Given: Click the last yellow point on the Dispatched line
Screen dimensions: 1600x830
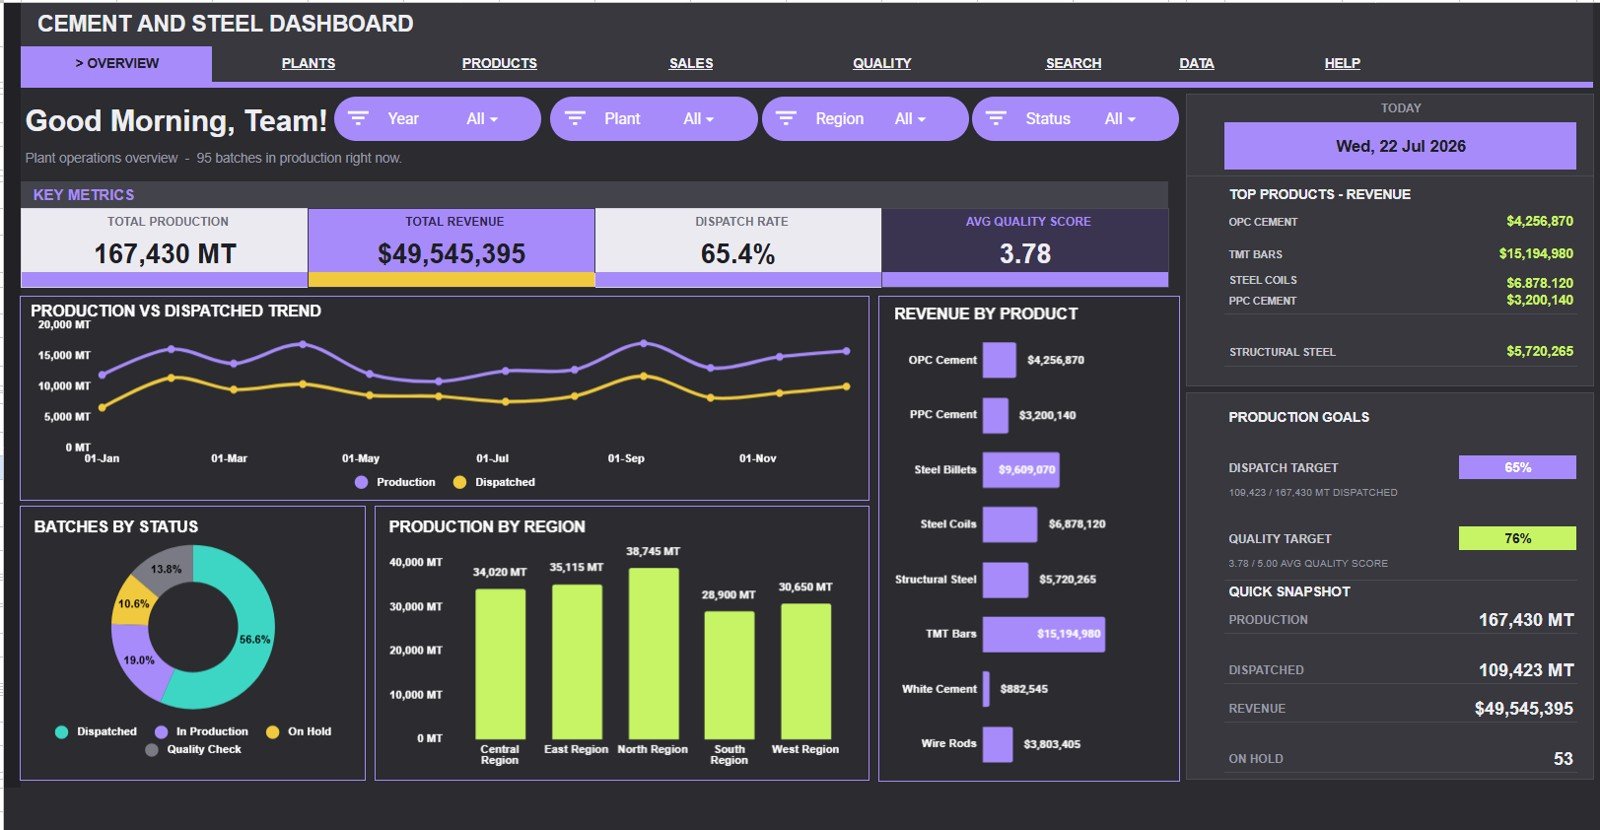Looking at the screenshot, I should tap(847, 386).
